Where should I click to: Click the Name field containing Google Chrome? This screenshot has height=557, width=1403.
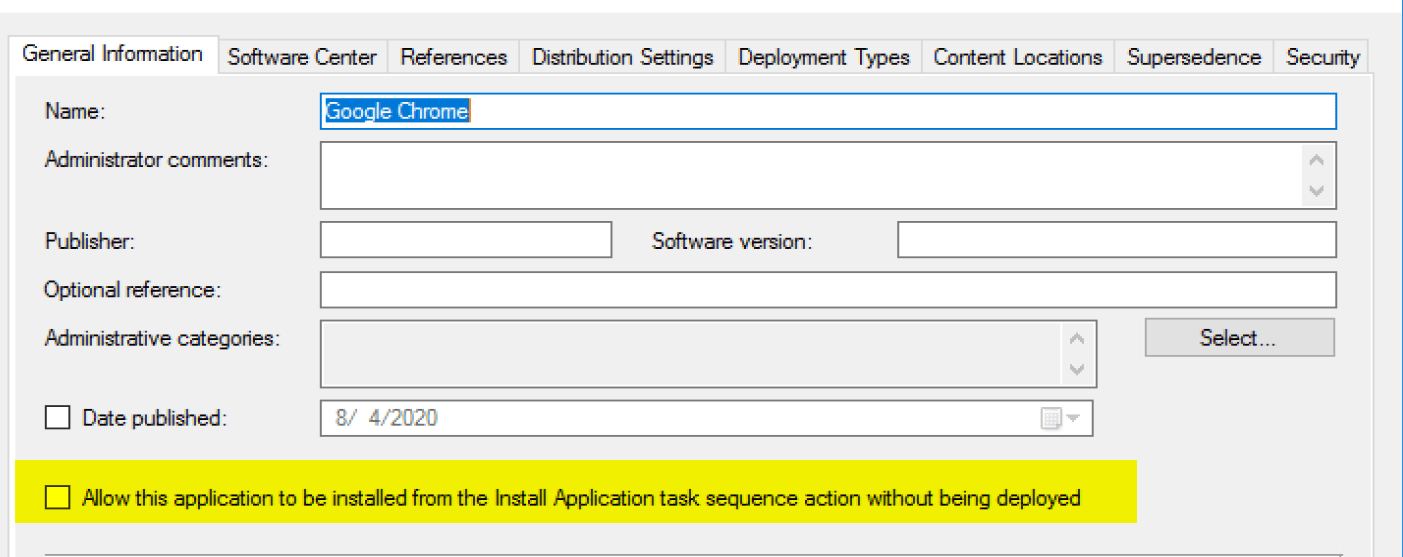(828, 111)
